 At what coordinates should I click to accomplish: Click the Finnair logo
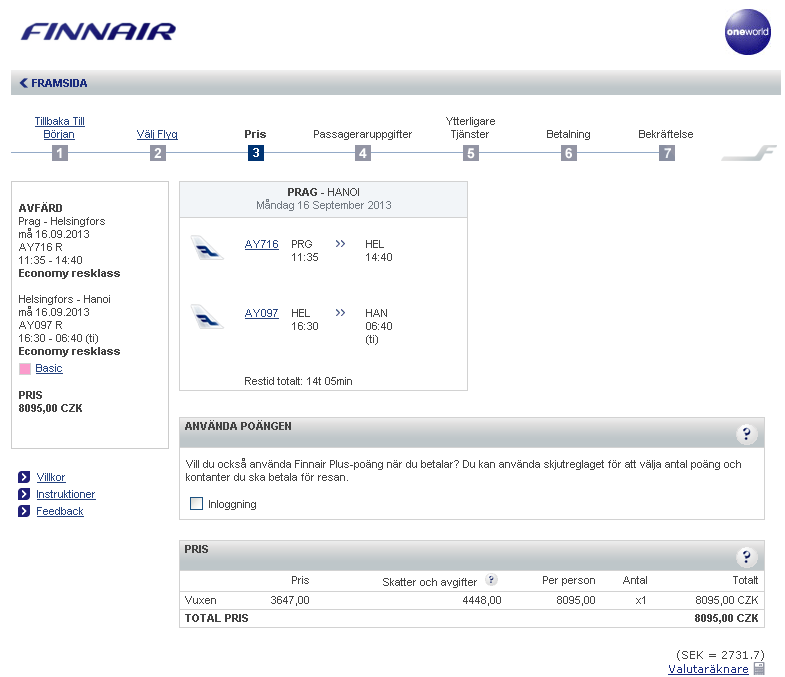click(x=98, y=32)
